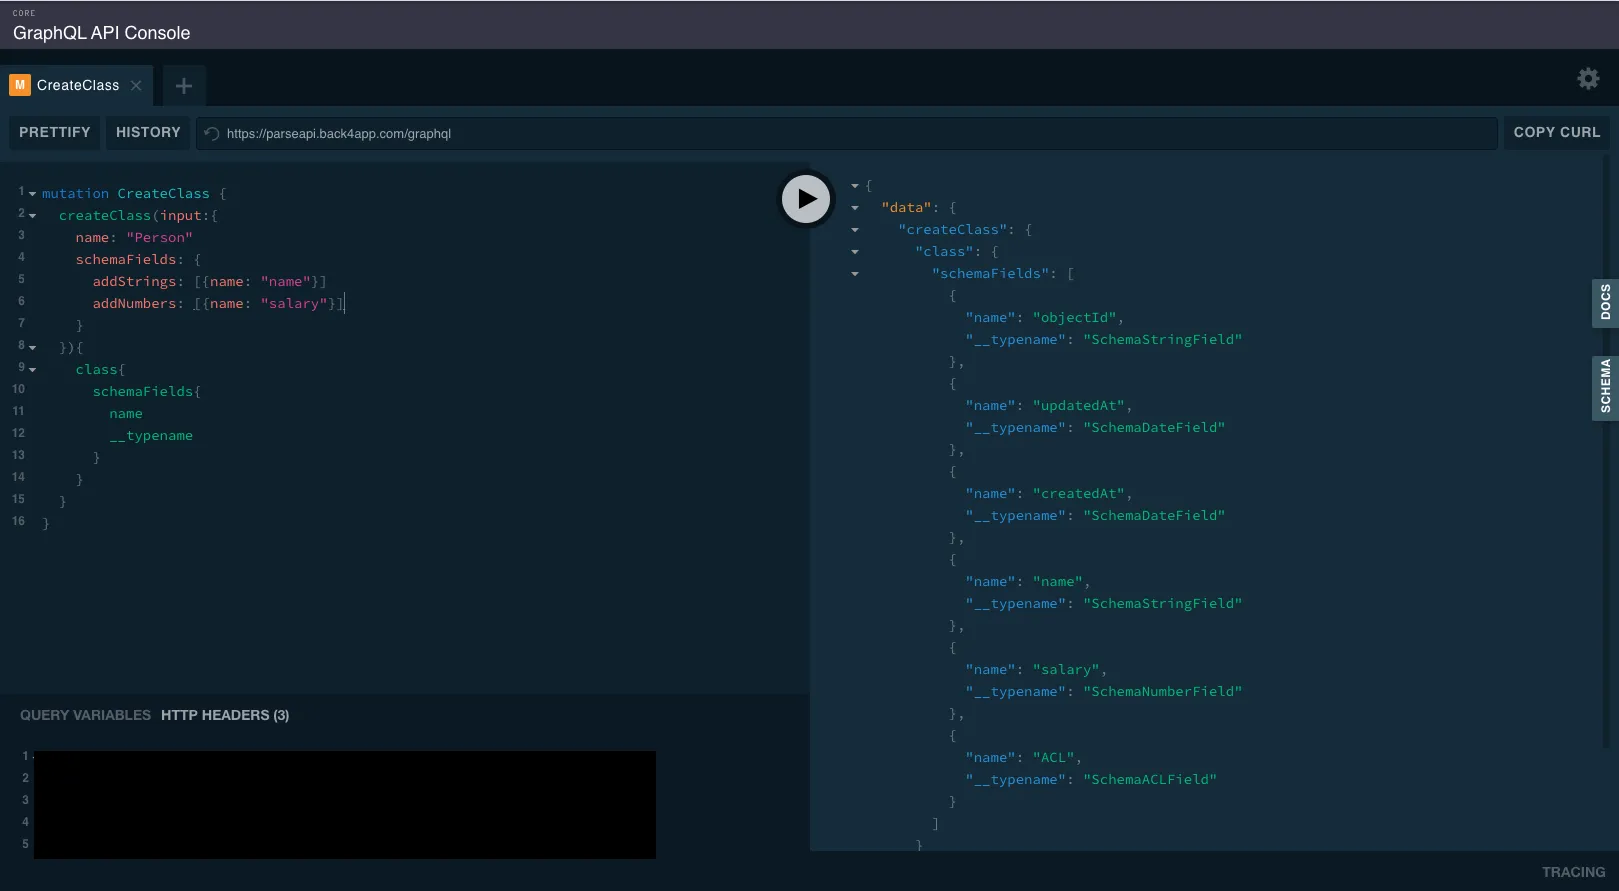Open the SCHEMA side panel
1619x891 pixels.
point(1605,386)
